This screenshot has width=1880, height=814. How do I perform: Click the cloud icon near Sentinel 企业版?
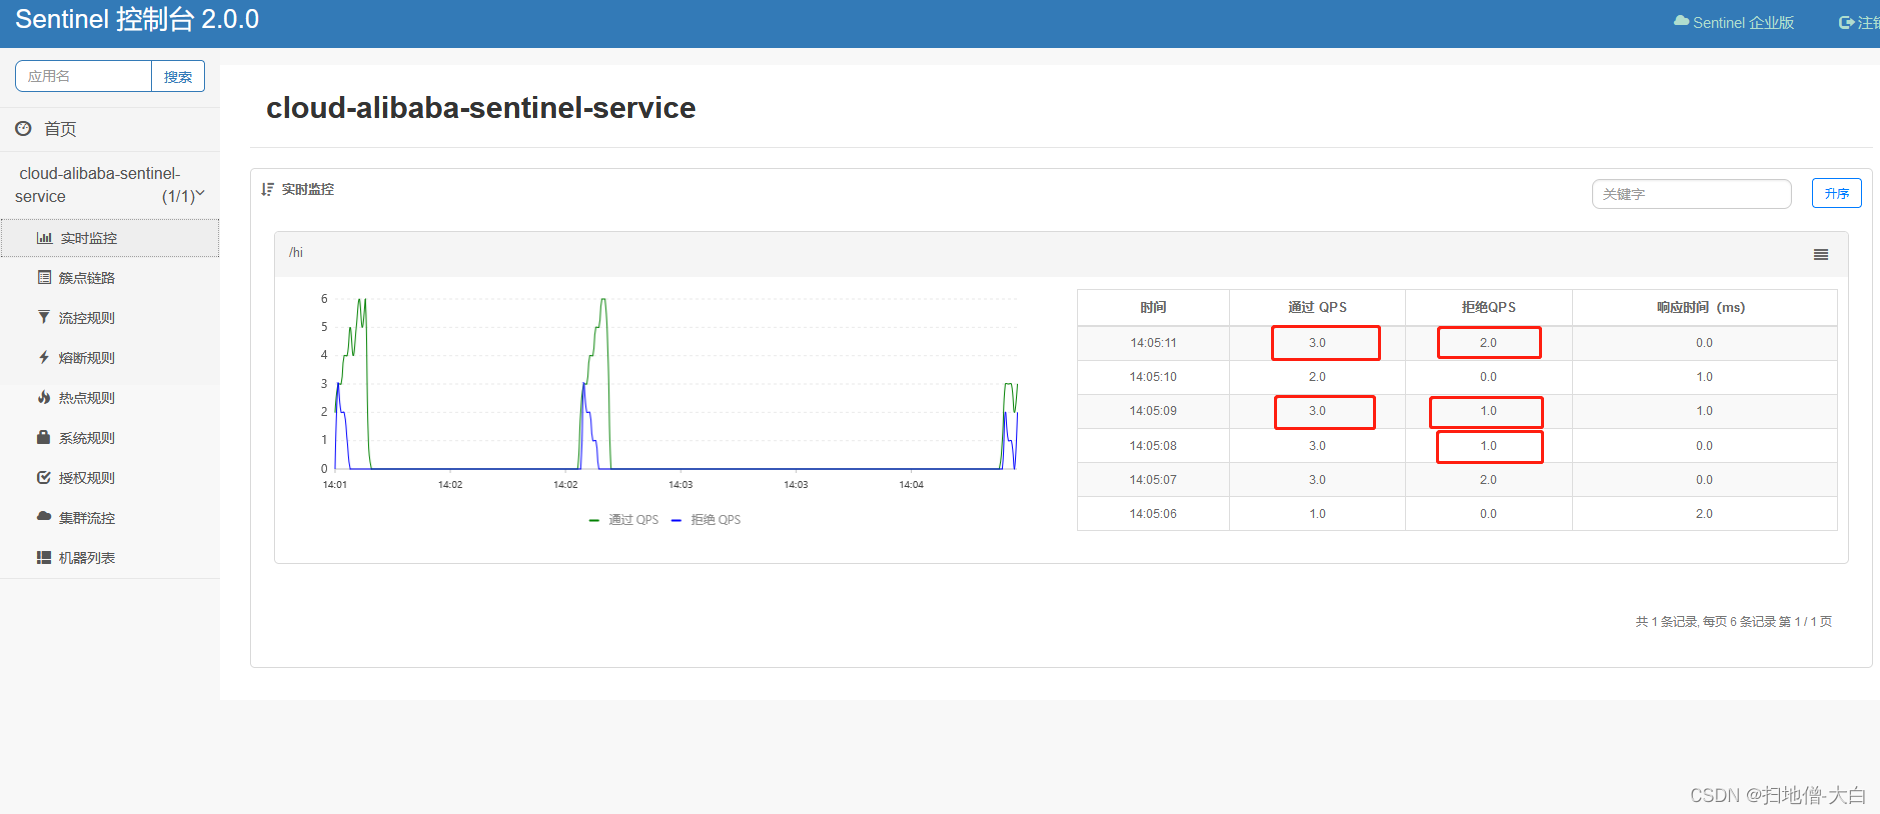[1681, 21]
